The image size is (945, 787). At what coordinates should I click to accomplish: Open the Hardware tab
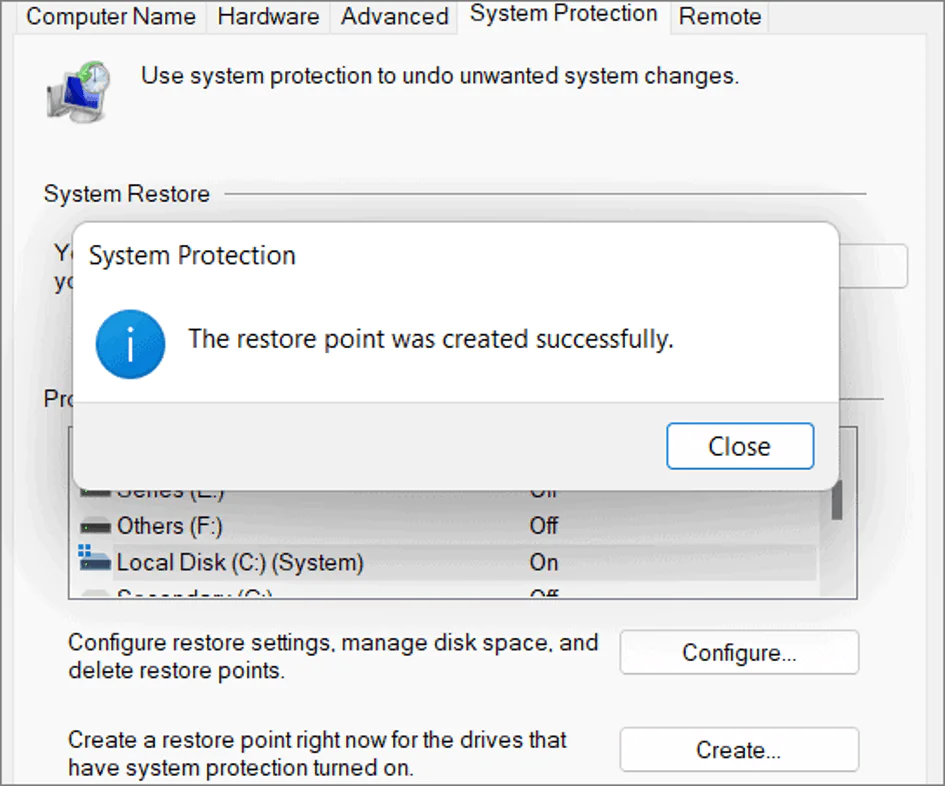click(x=268, y=17)
